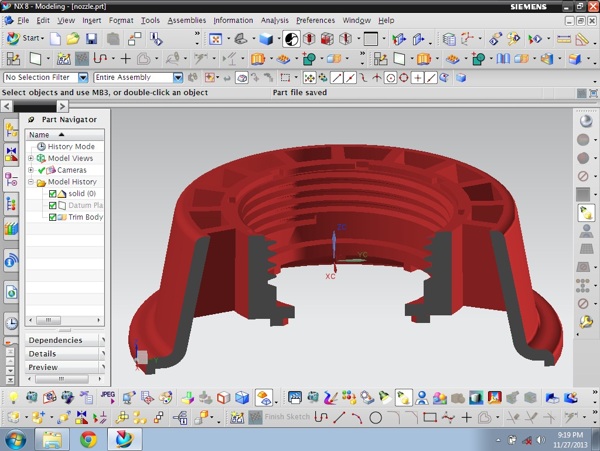
Task: Select the Circle sketch tool icon
Action: coord(375,417)
